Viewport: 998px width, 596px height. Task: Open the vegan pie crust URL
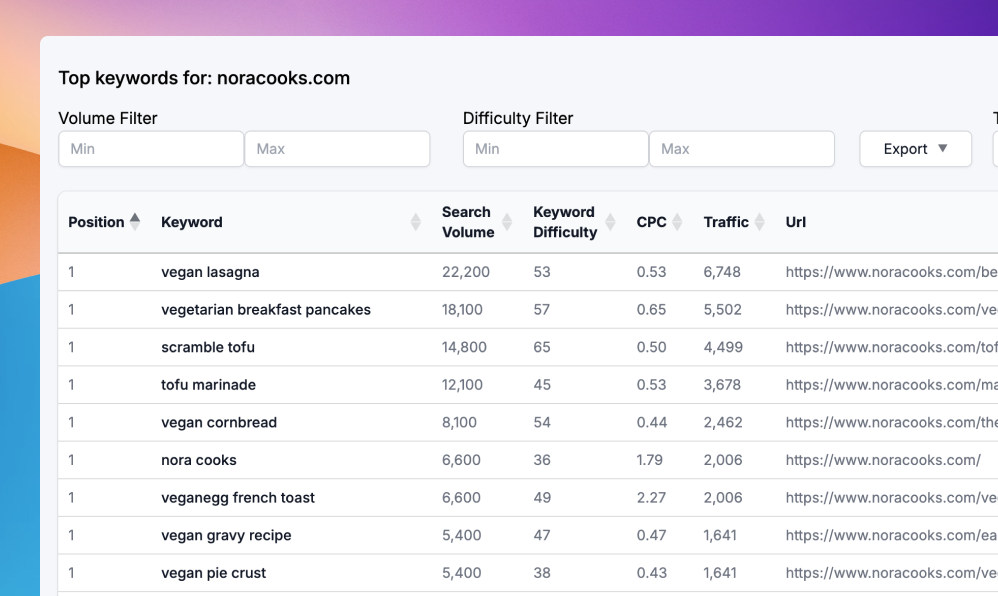point(890,573)
